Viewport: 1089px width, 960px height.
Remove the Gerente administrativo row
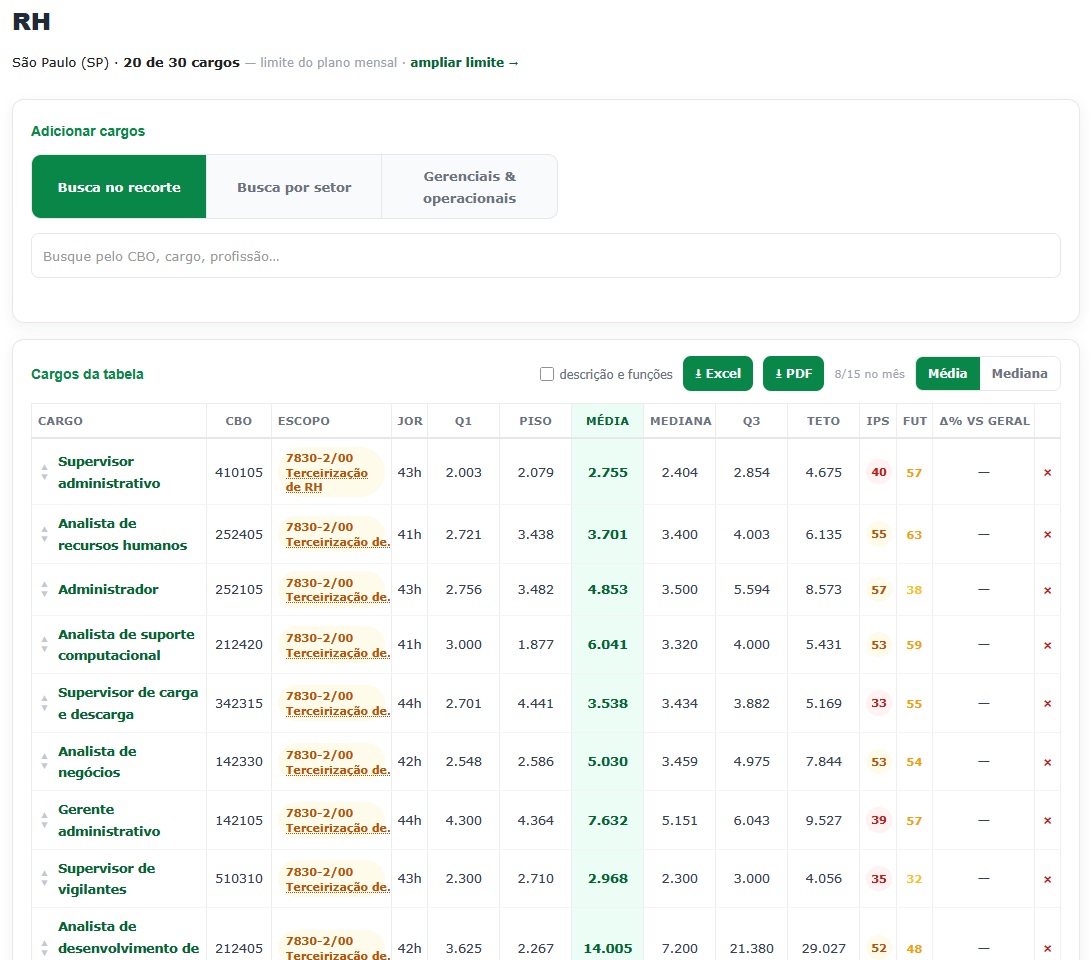(1047, 820)
